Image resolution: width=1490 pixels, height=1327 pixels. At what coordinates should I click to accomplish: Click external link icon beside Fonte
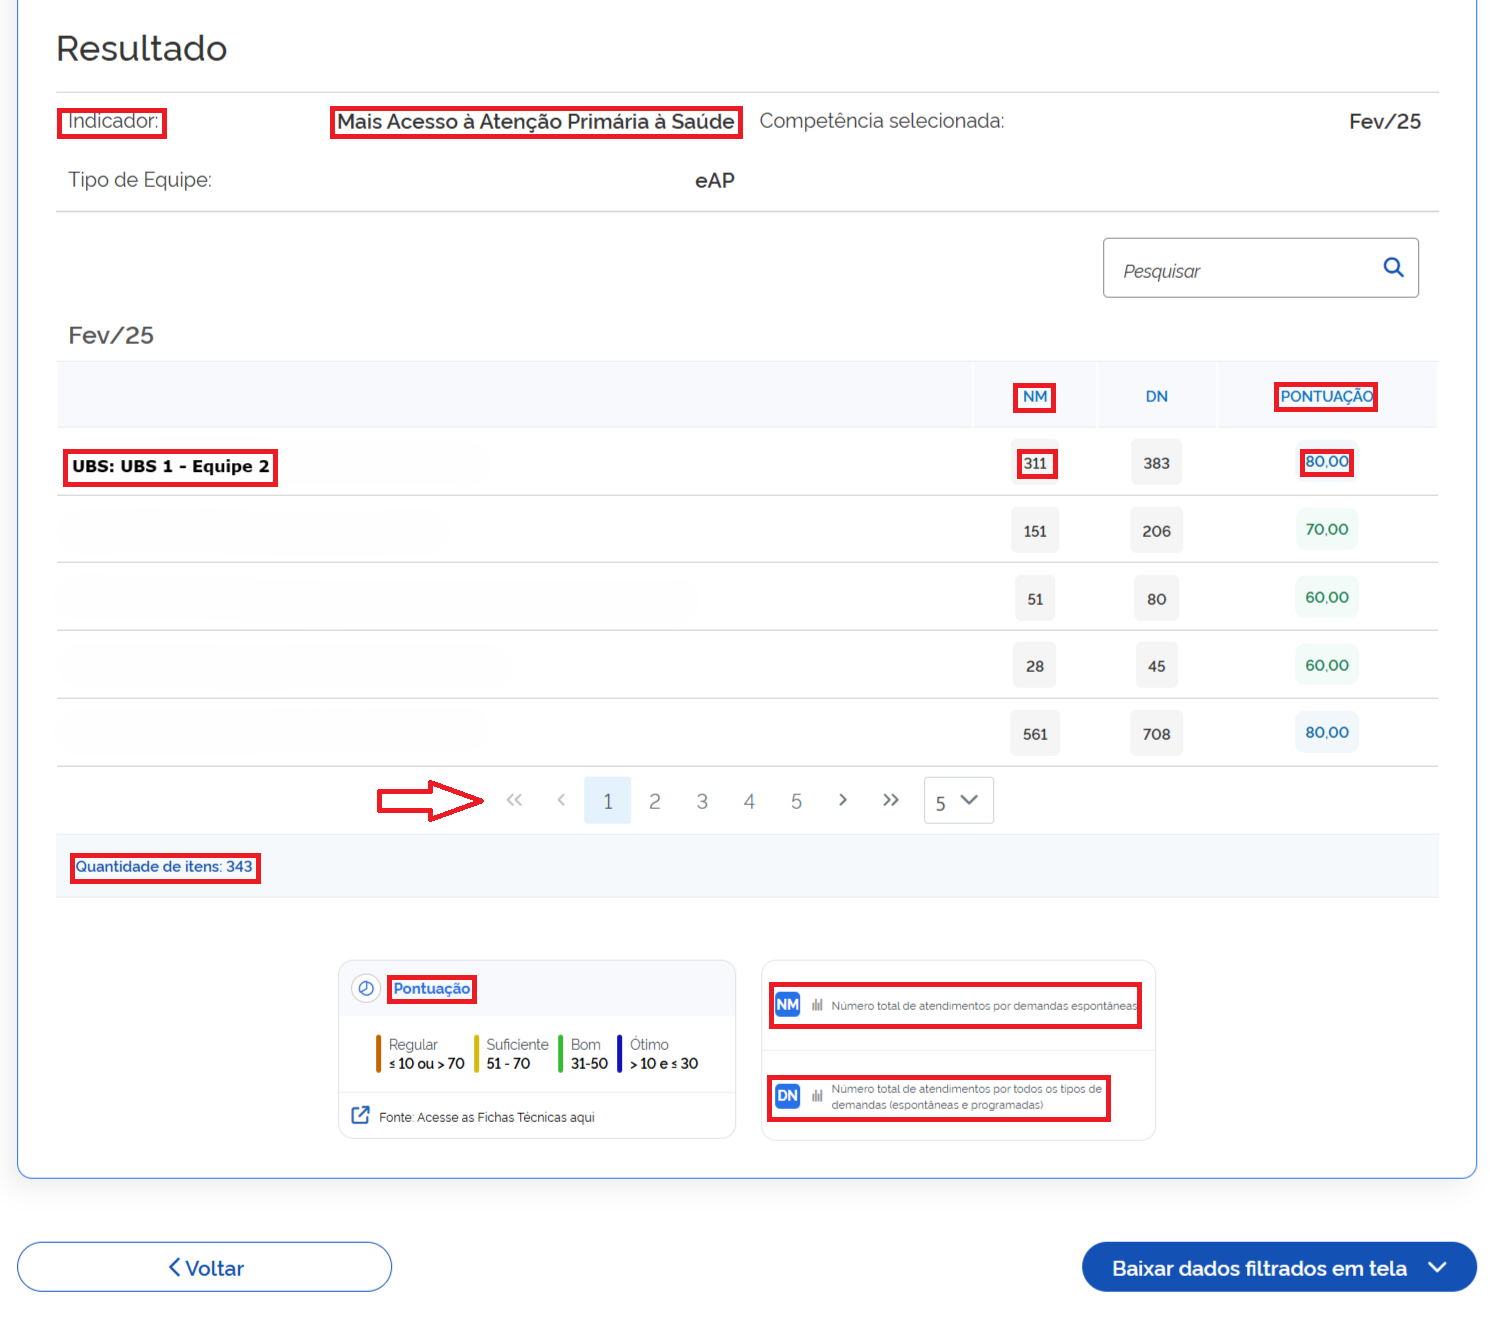click(x=360, y=1115)
